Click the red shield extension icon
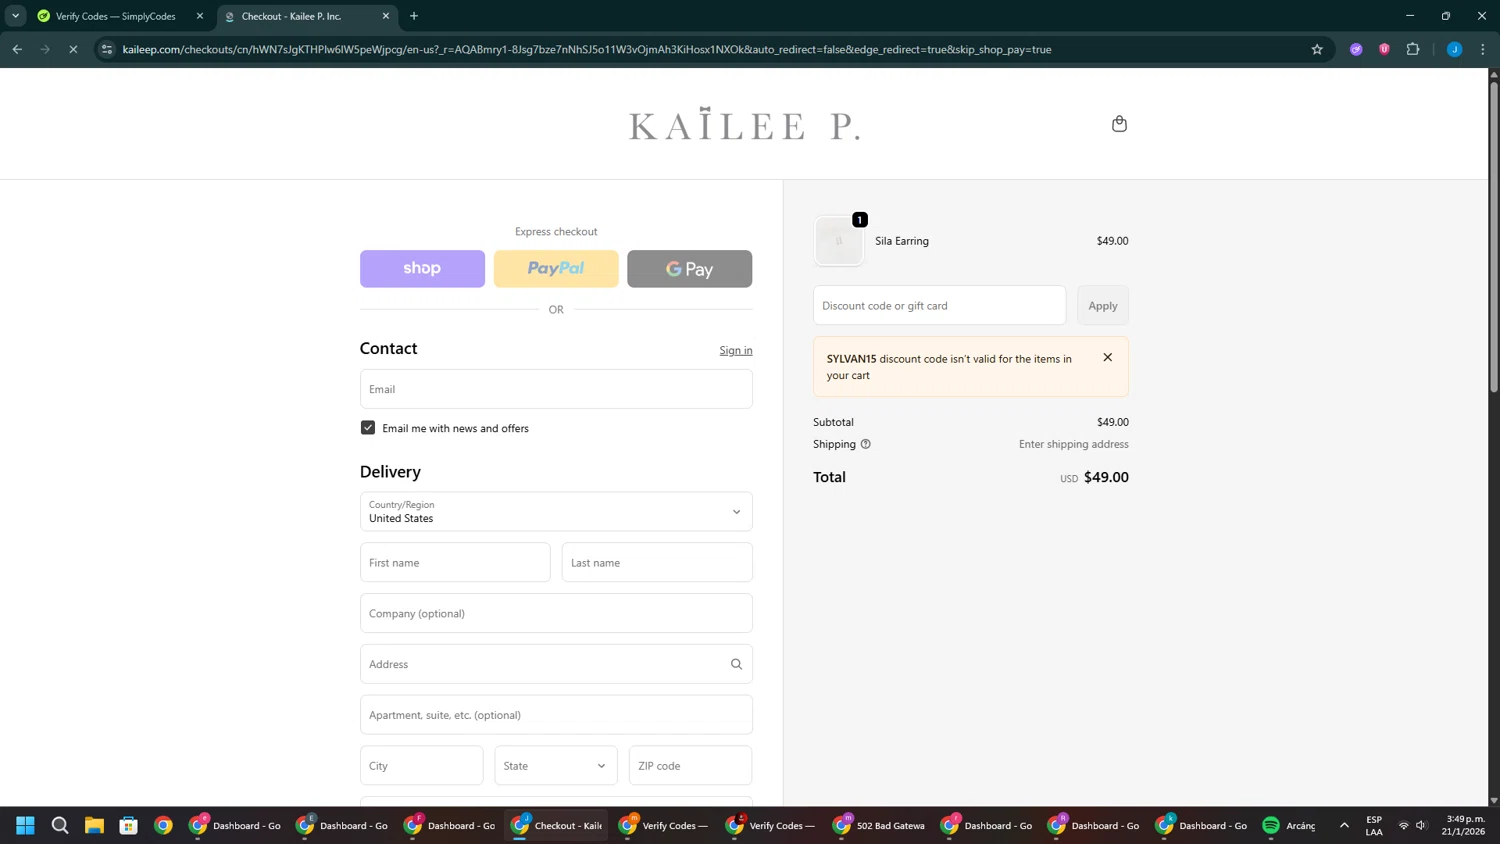This screenshot has width=1500, height=844. pos(1385,49)
